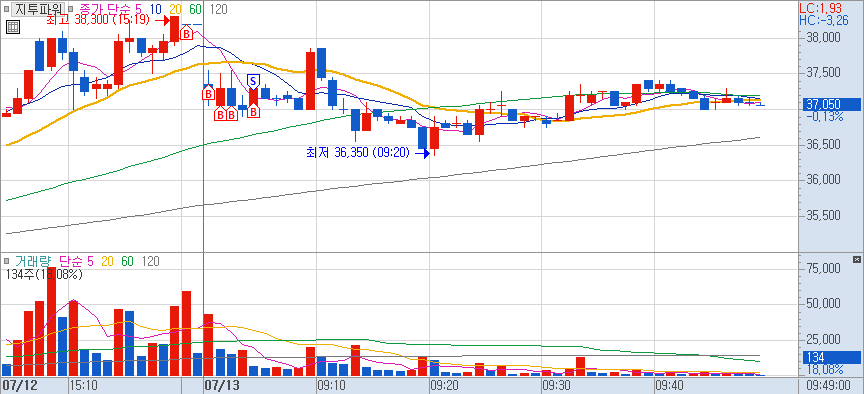864x394 pixels.
Task: Click the 25,000 volume axis label
Action: 822,339
